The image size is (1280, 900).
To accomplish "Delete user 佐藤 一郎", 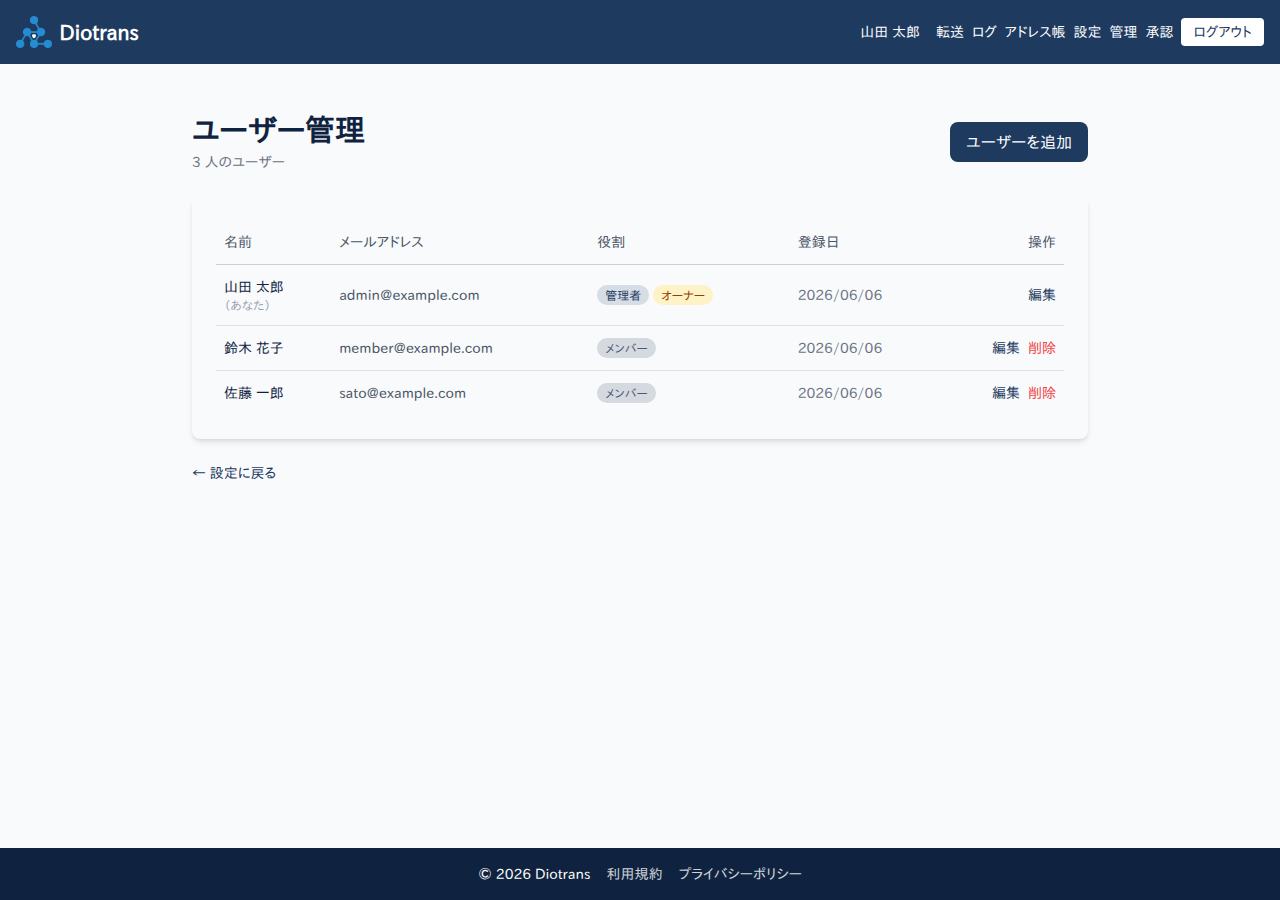I will (1042, 393).
